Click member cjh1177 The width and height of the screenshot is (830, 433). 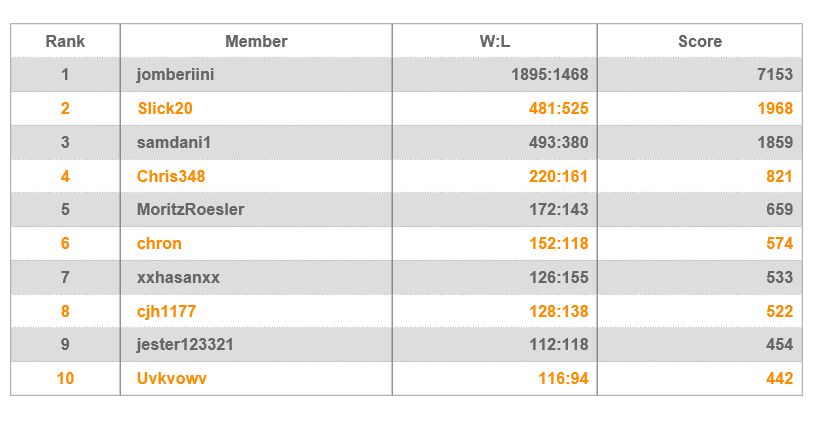[x=166, y=311]
